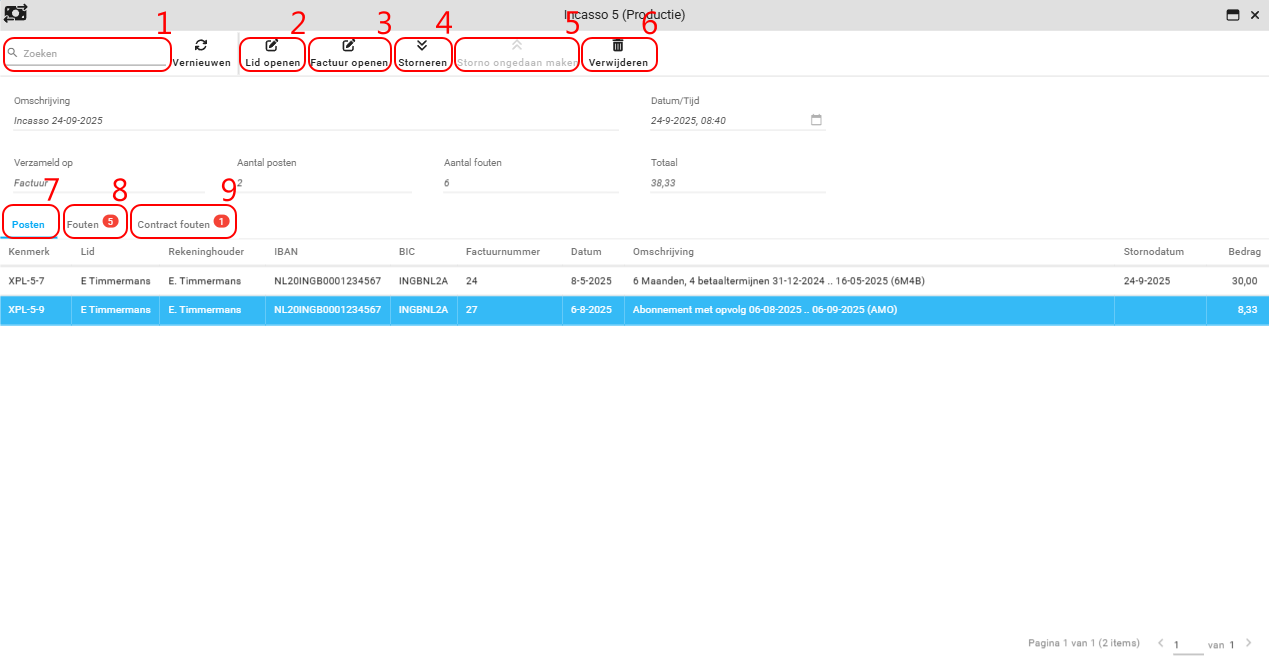Focus the Zoeken search field
Image resolution: width=1269 pixels, height=663 pixels.
(92, 53)
